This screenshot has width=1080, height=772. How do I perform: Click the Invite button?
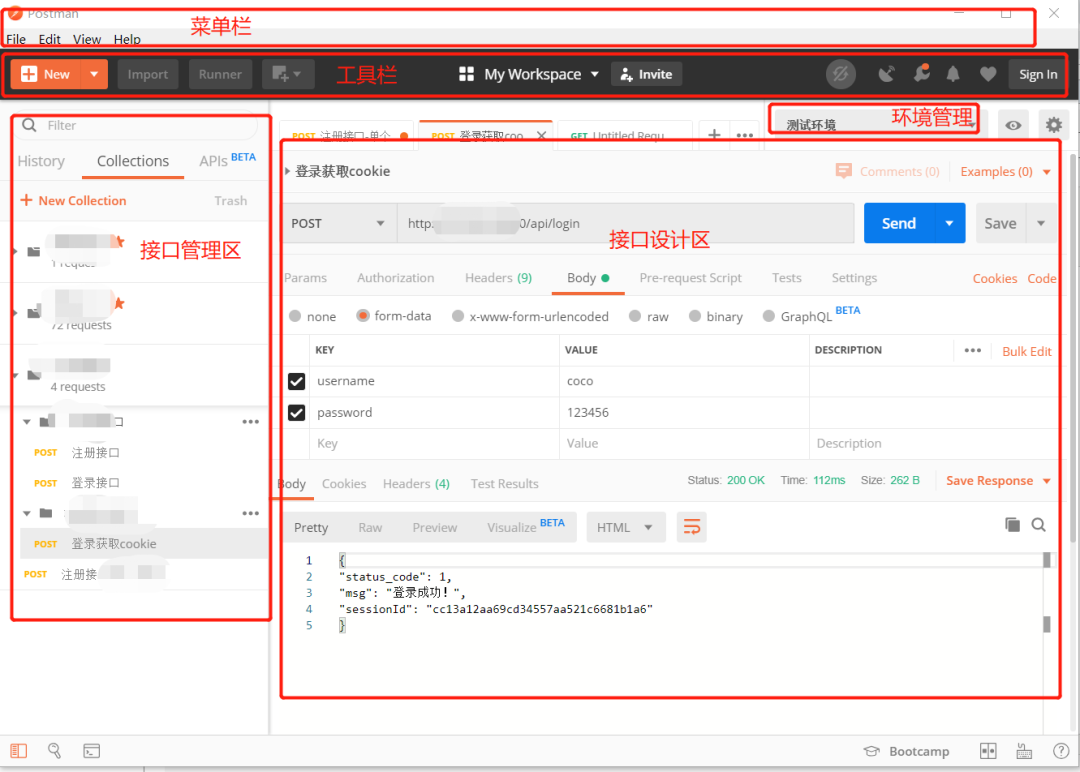pos(646,74)
